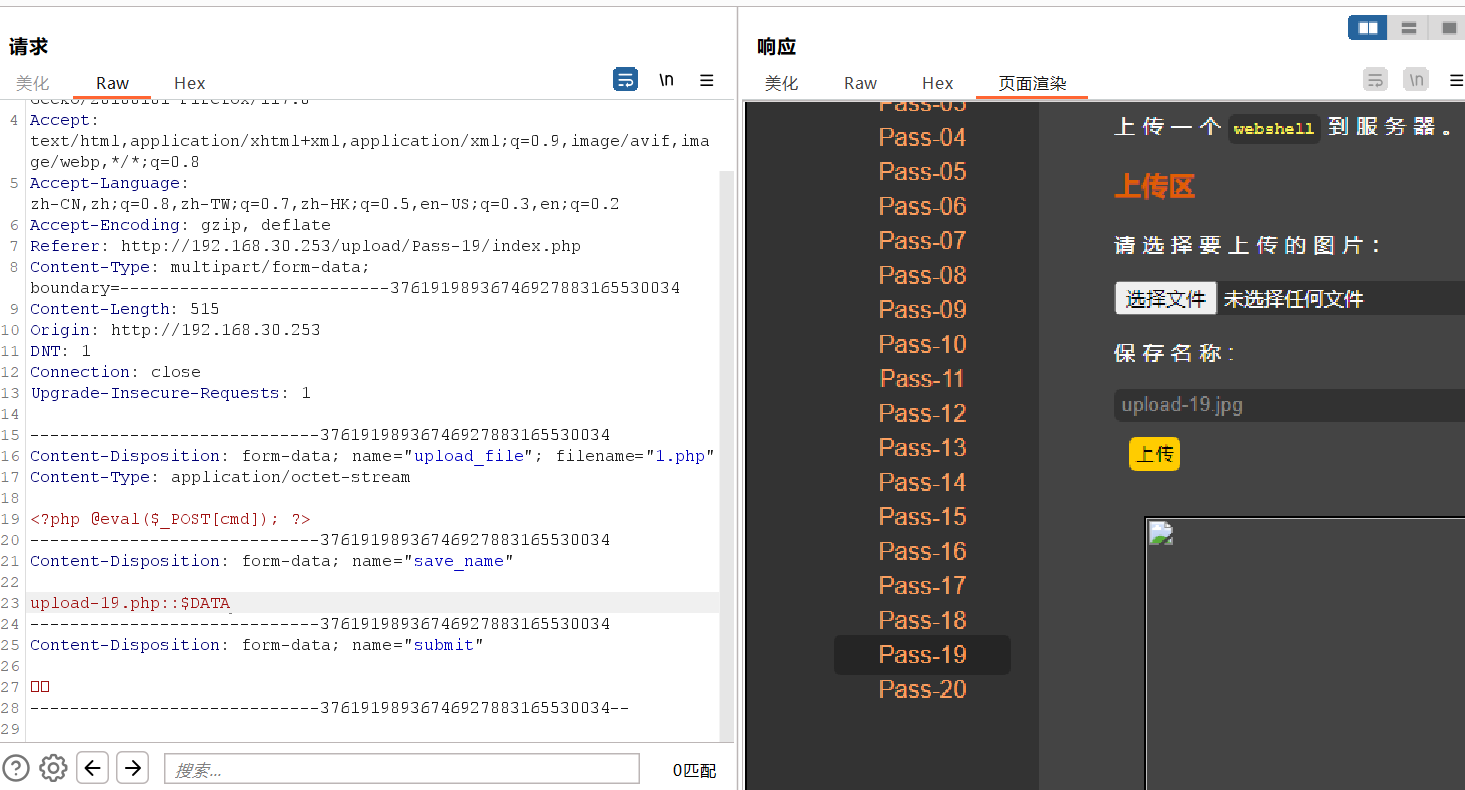Click the 上传 upload button
1465x790 pixels.
point(1154,454)
